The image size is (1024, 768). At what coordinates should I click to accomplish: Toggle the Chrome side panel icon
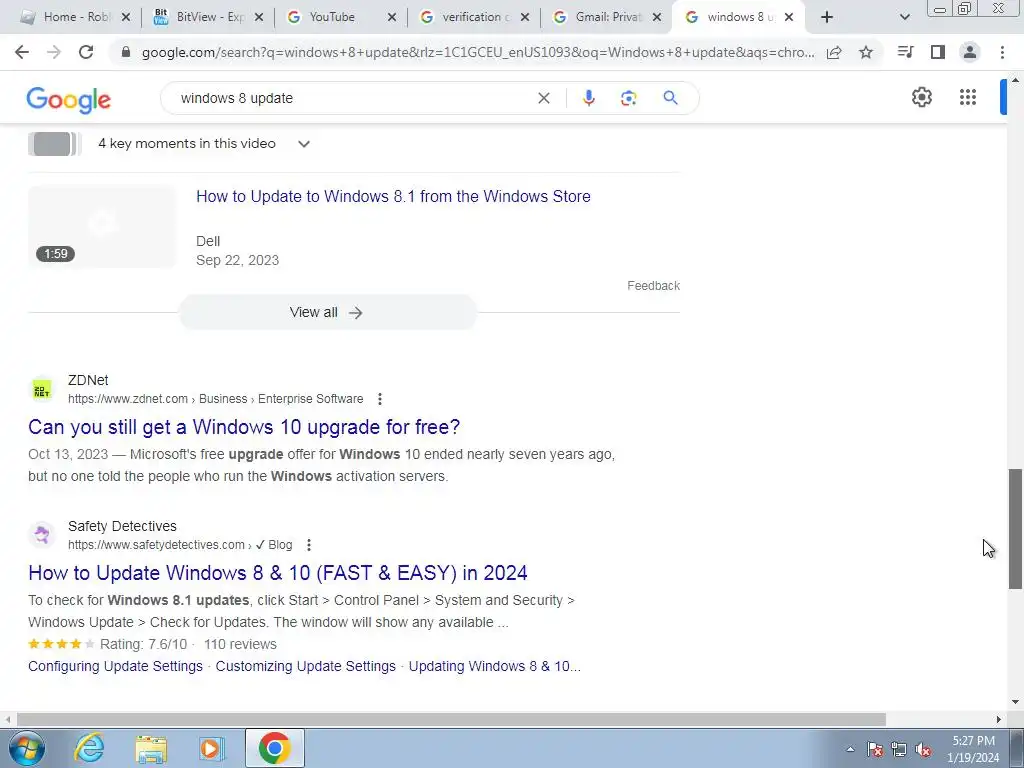[x=938, y=52]
